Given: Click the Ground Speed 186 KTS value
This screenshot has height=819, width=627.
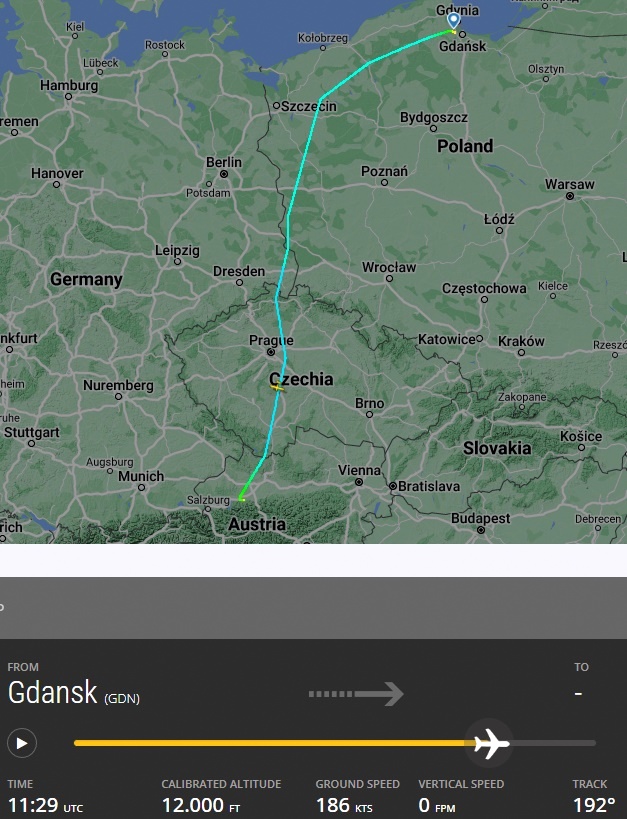Looking at the screenshot, I should point(344,805).
